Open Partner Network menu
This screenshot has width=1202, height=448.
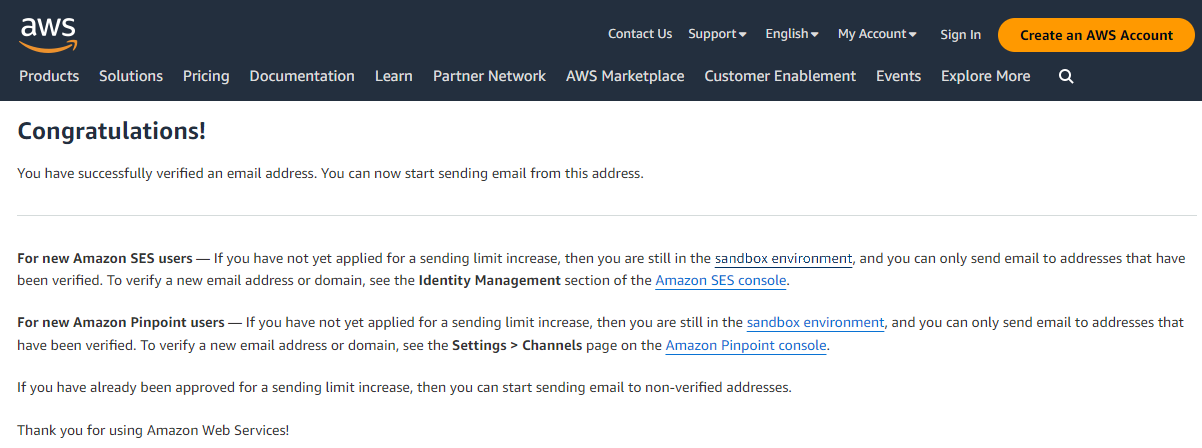(489, 76)
